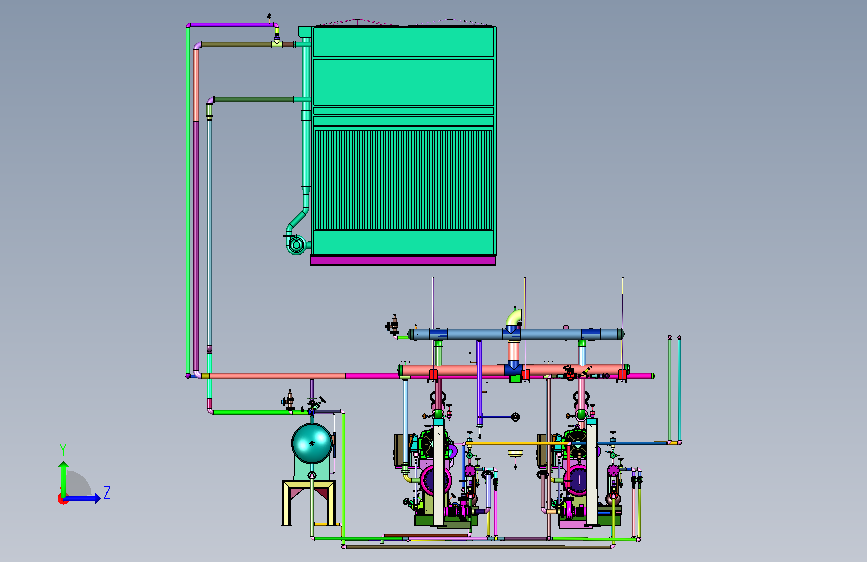Image resolution: width=867 pixels, height=562 pixels.
Task: Click the red origin ball of axis triad
Action: click(62, 499)
